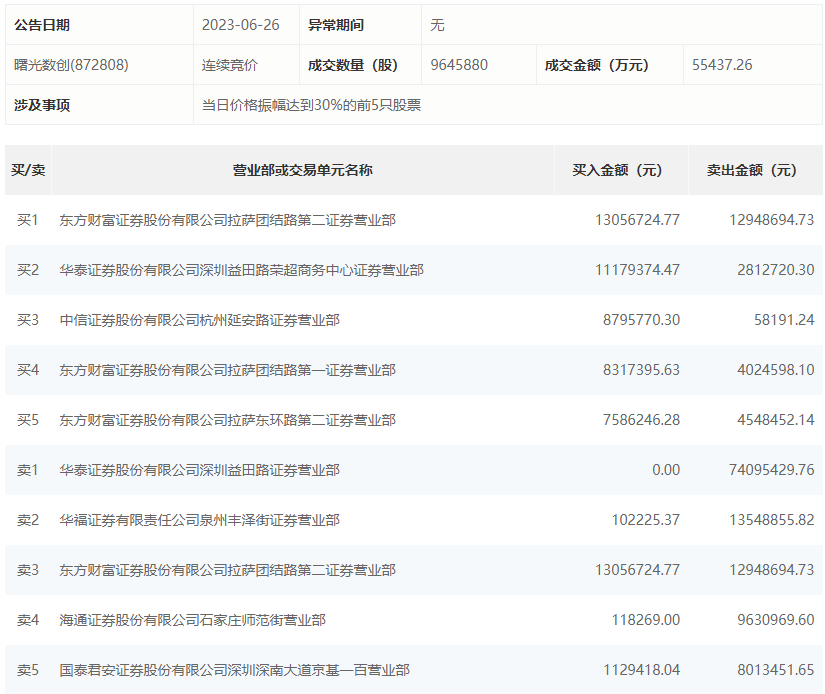Select buy amount 102225.37
Viewport: 825px width, 694px height.
point(646,519)
